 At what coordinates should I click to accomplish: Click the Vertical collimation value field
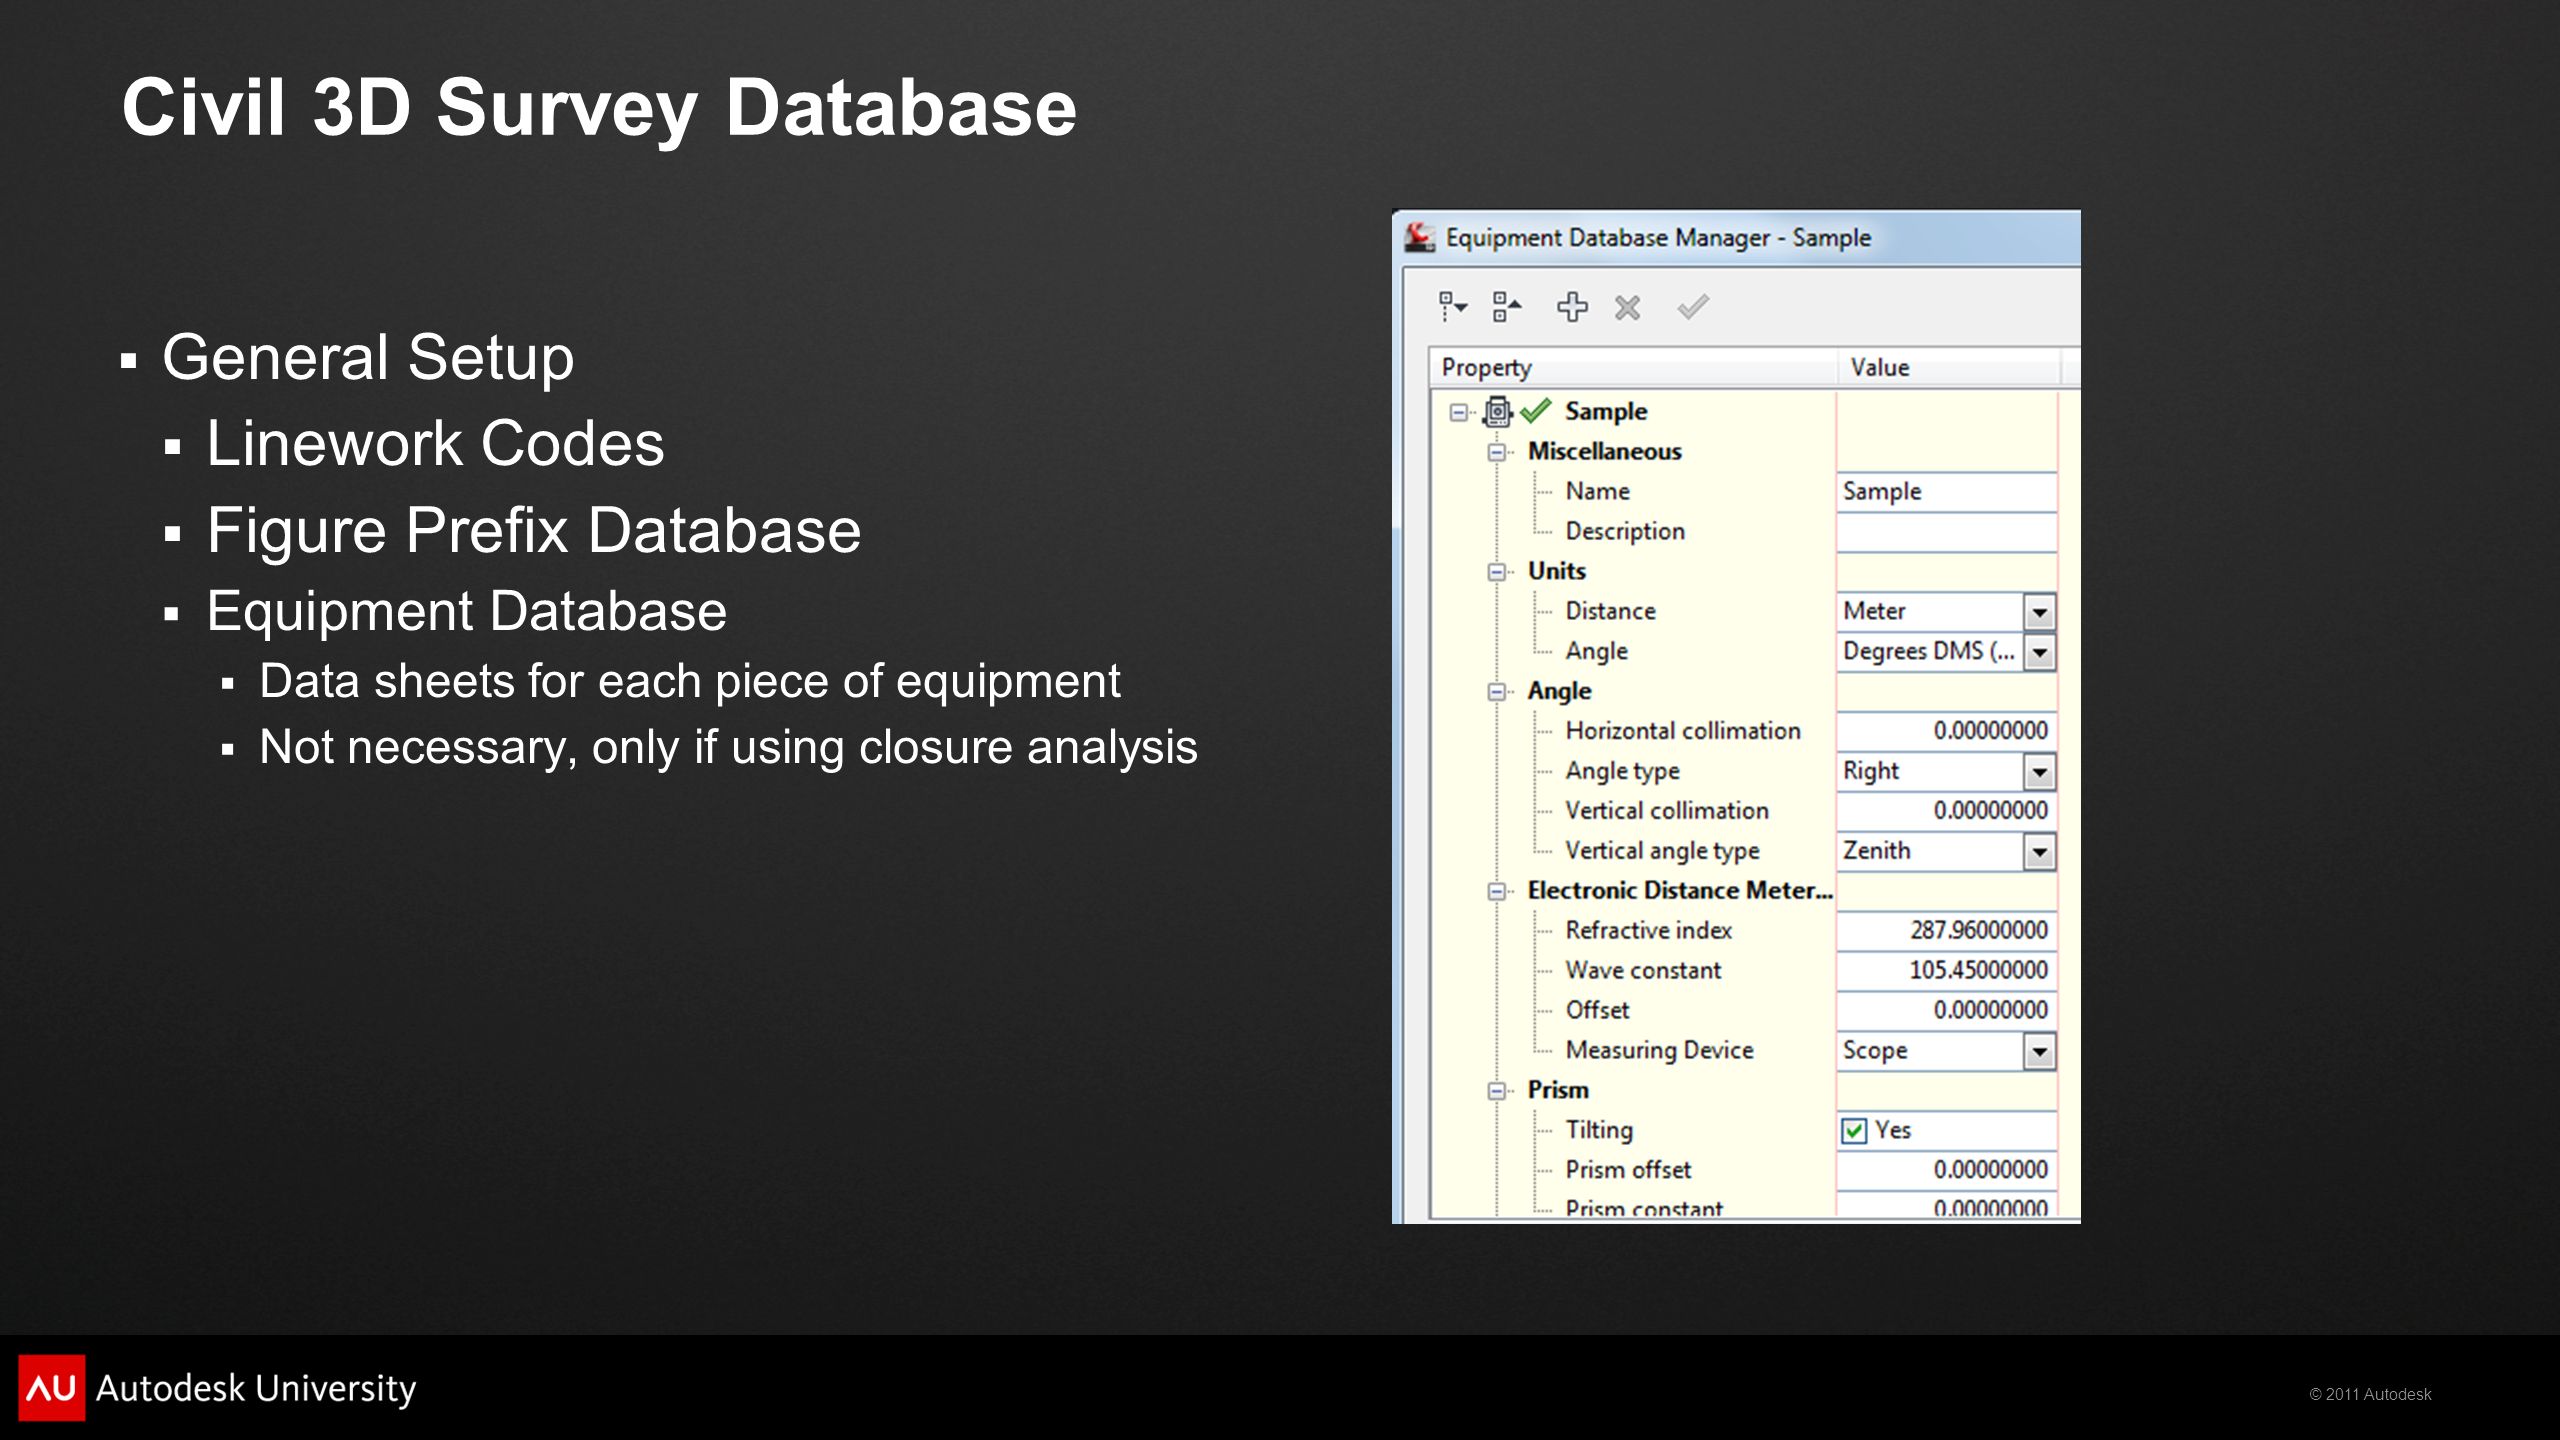[1946, 811]
